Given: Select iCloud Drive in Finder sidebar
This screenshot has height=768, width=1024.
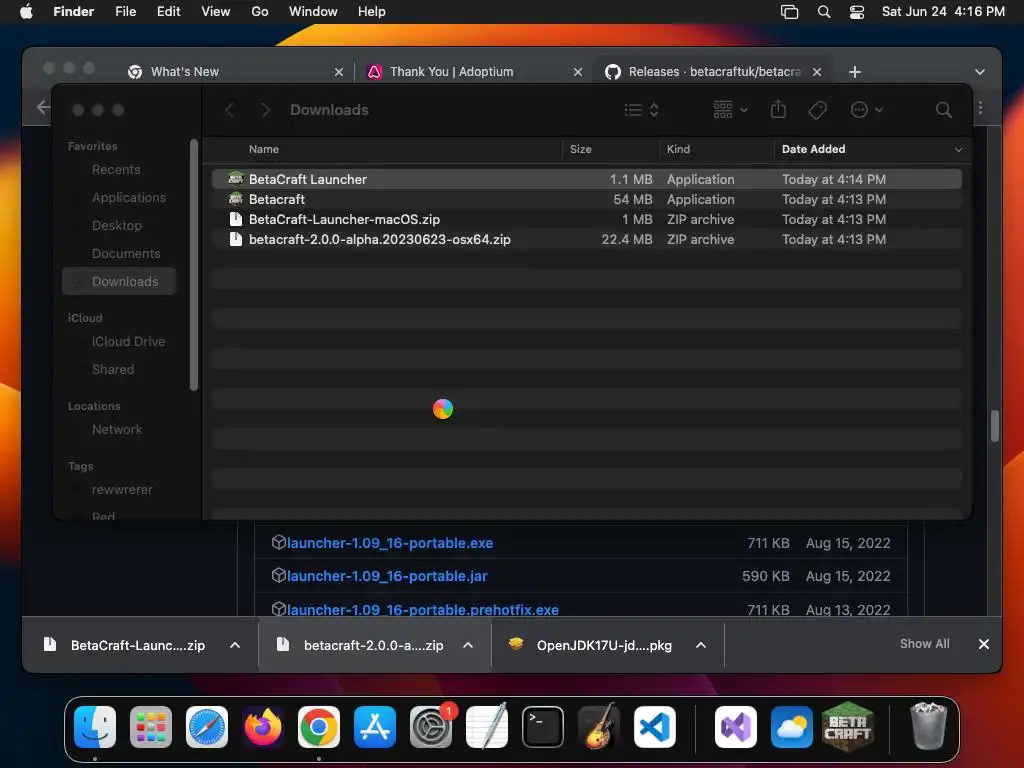Looking at the screenshot, I should (128, 342).
